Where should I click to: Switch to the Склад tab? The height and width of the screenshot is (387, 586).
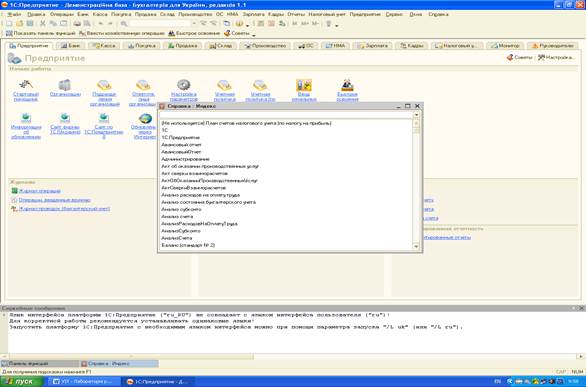tap(221, 46)
